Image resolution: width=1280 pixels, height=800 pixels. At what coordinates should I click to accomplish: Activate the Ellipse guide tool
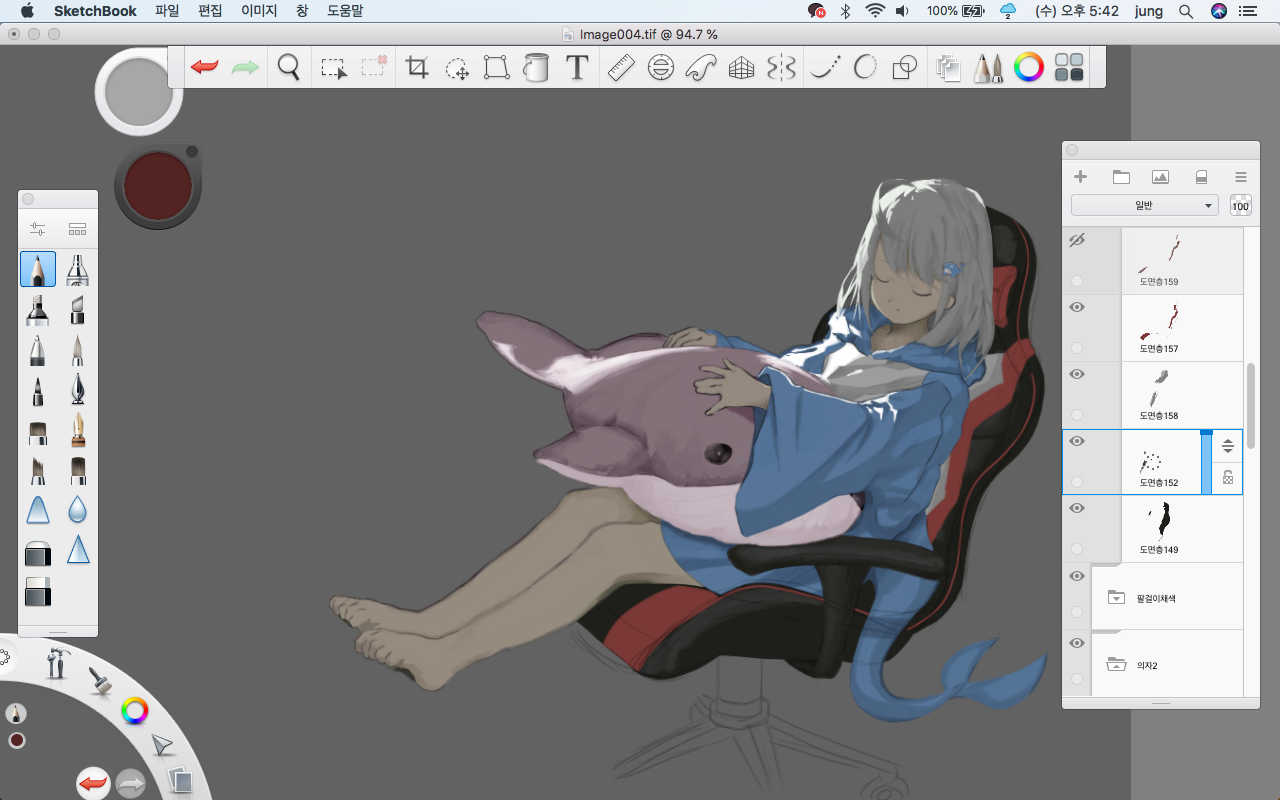point(660,68)
